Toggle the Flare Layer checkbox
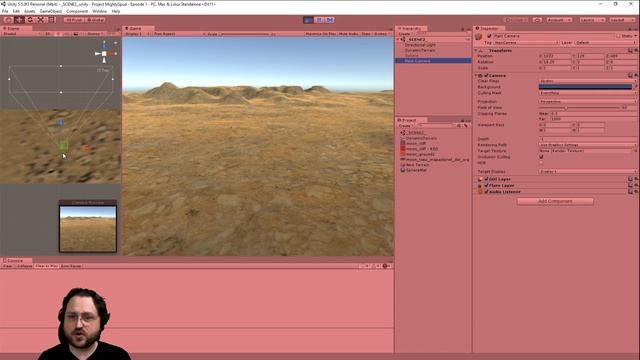Viewport: 640px width, 360px height. (486, 185)
